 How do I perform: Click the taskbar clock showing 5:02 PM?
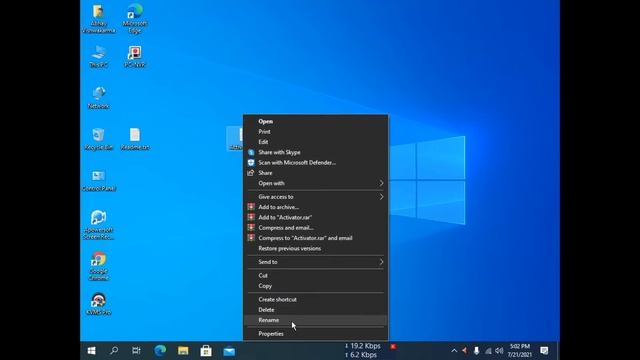pyautogui.click(x=520, y=351)
